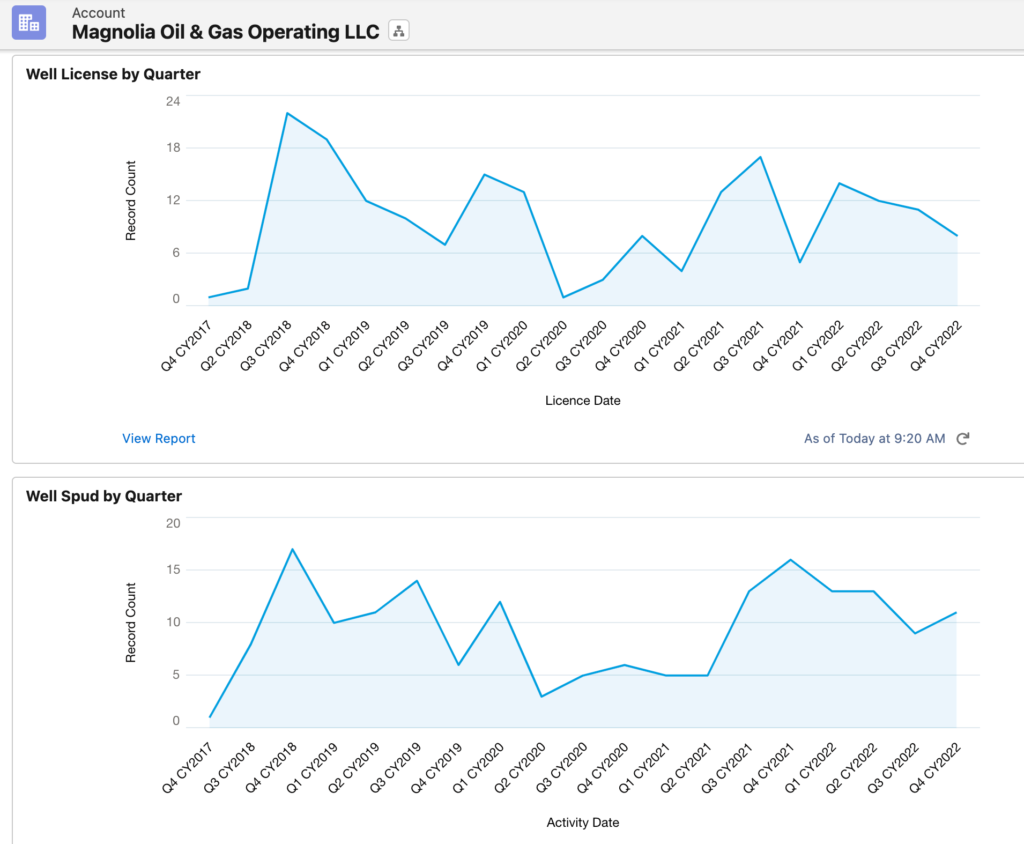Click Q4 CY2019 label on the Well License chart
The width and height of the screenshot is (1024, 844).
point(462,346)
